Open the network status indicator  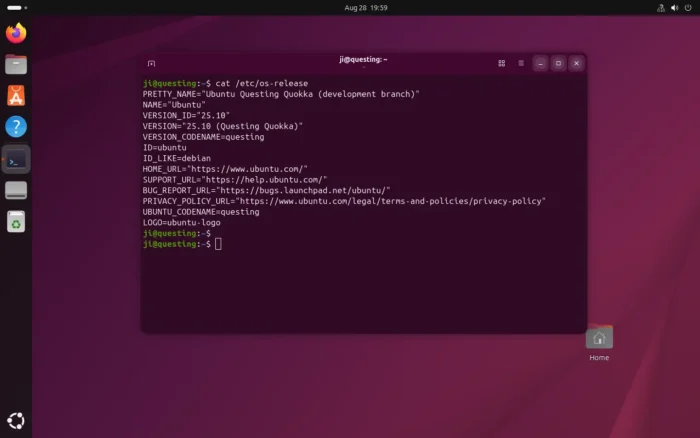coord(661,8)
